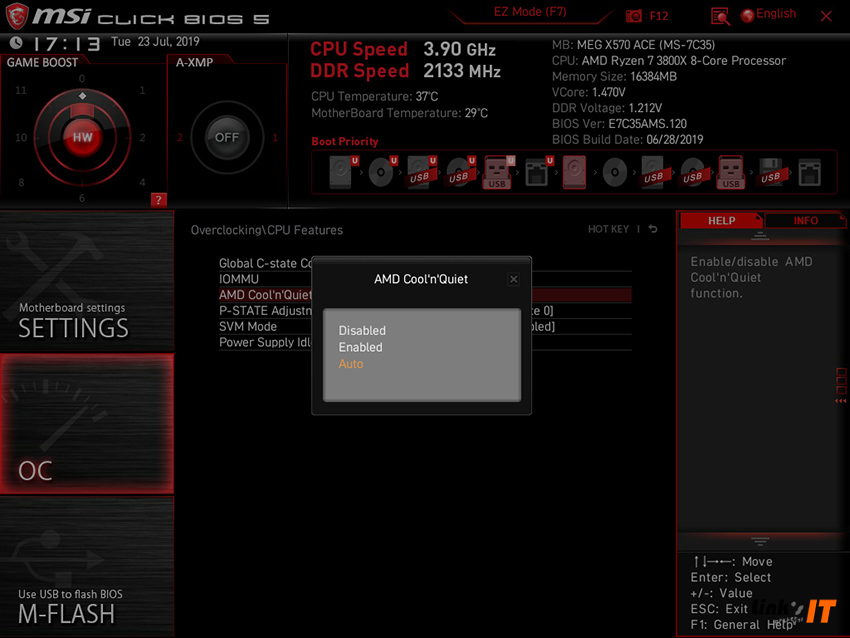This screenshot has width=850, height=638.
Task: Toggle the A-XMP OFF knob
Action: pos(227,138)
